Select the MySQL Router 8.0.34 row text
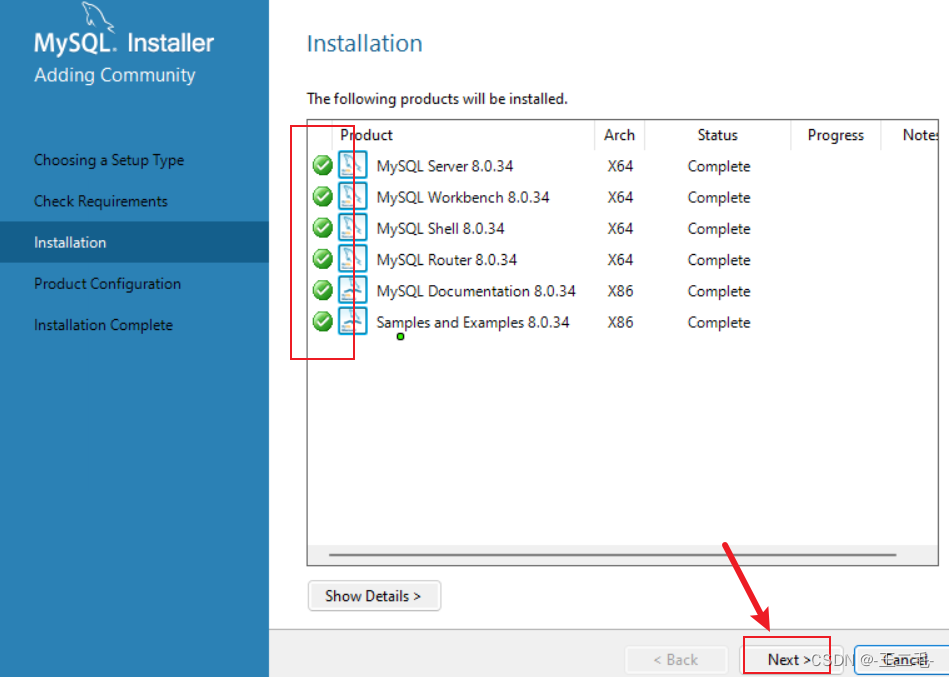The image size is (949, 677). tap(447, 260)
